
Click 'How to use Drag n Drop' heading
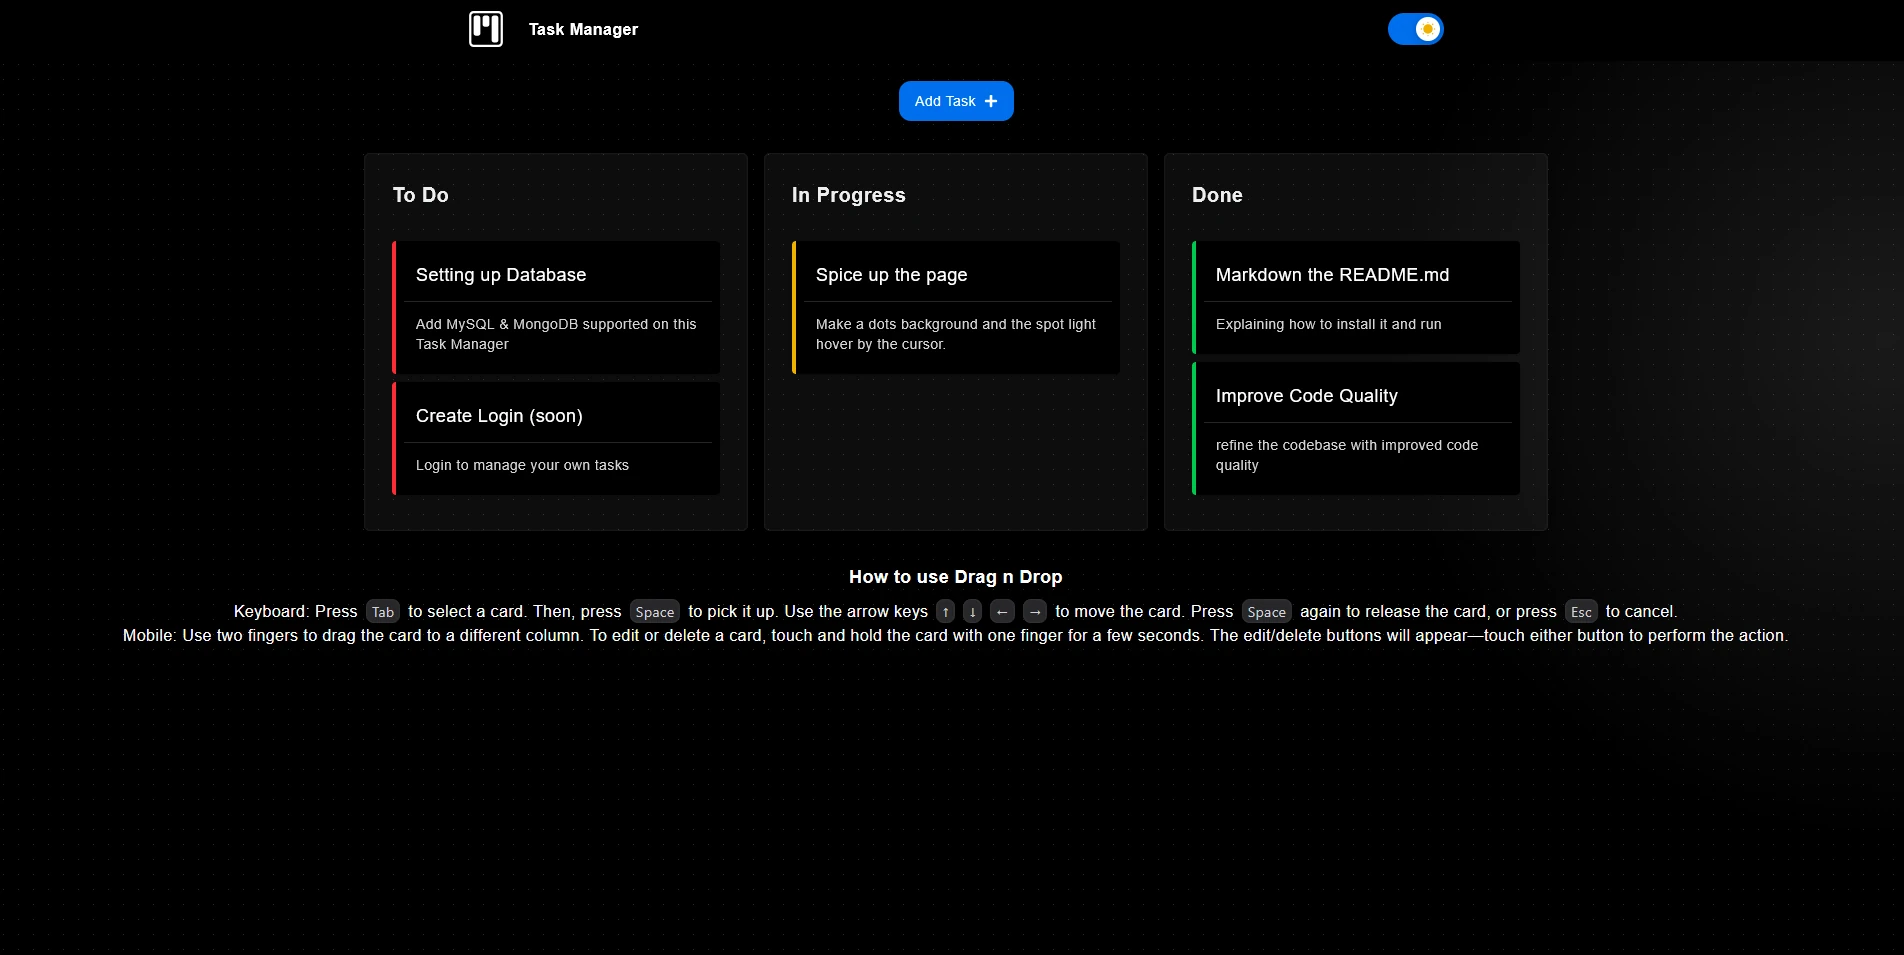[955, 577]
